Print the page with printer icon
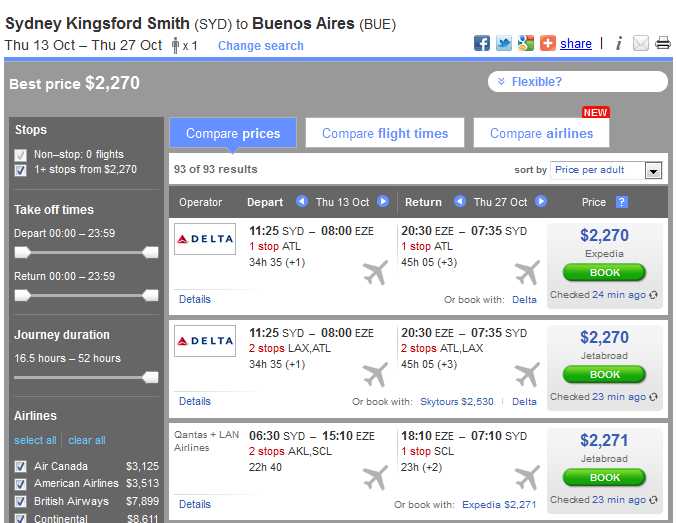The image size is (676, 523). click(663, 43)
